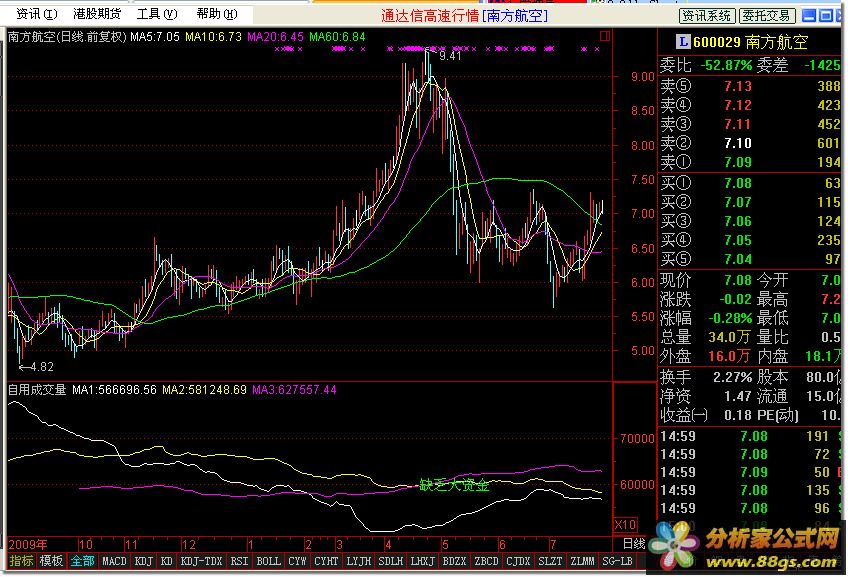Click the 涨幅 -0.28% value

click(x=731, y=318)
